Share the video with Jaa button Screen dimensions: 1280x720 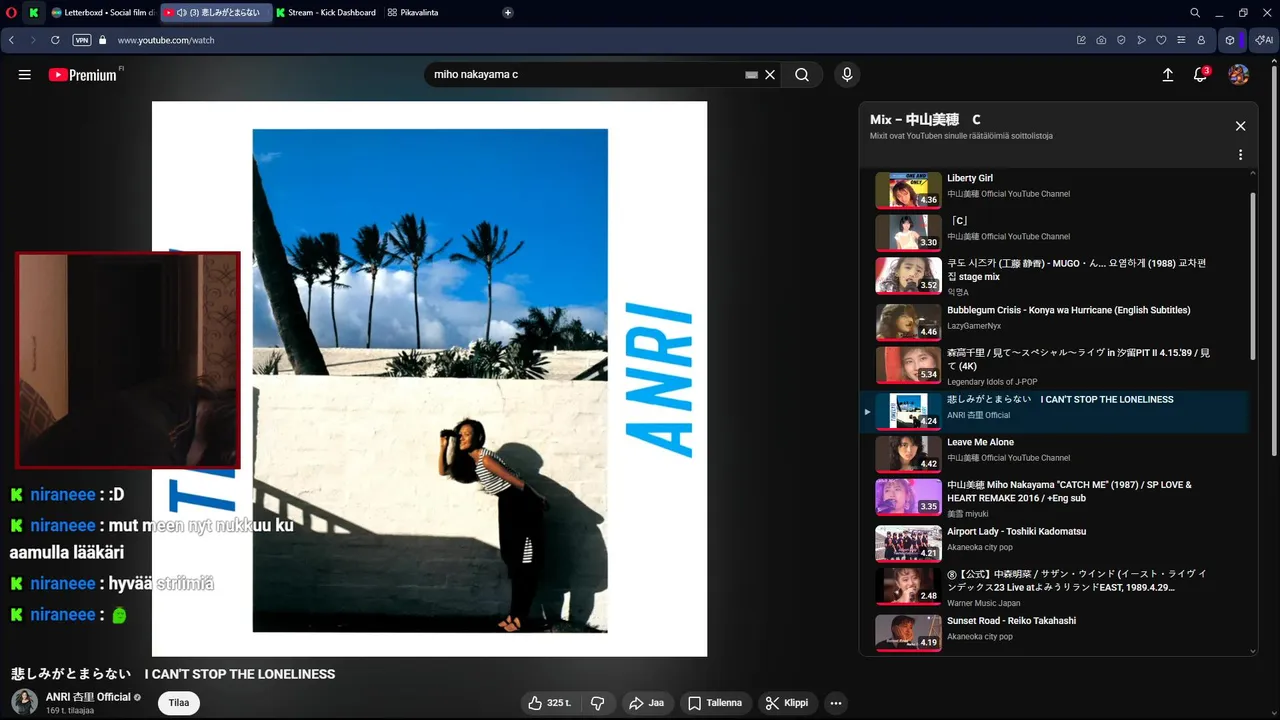click(646, 703)
